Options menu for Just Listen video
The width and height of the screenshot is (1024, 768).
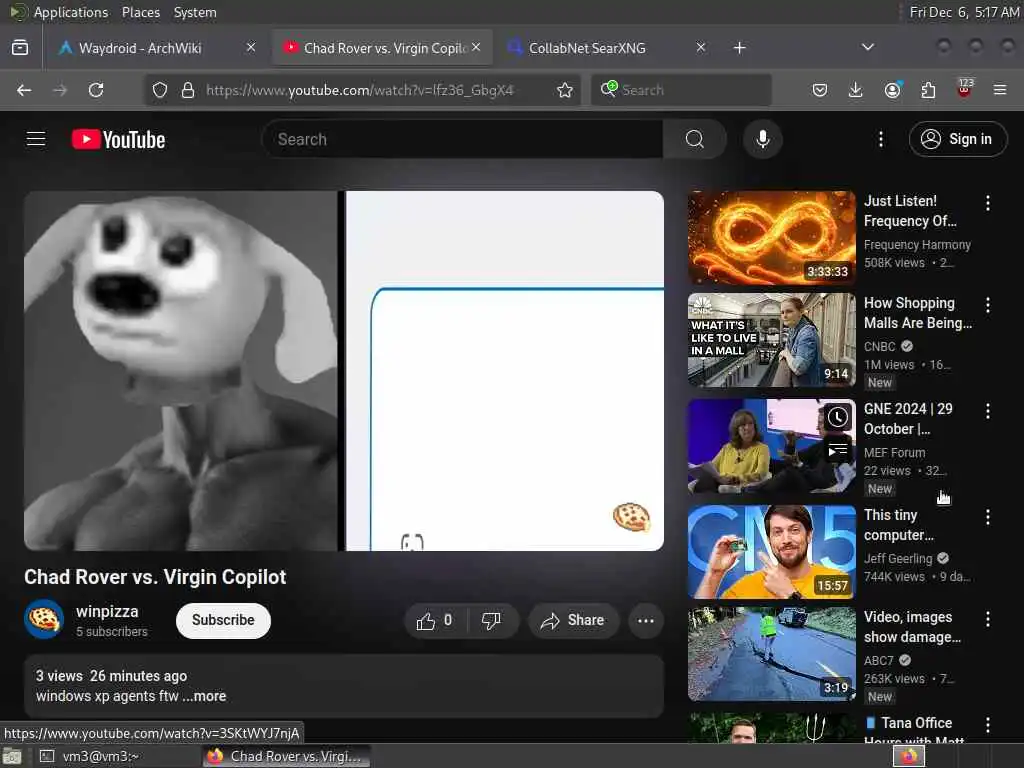[987, 203]
